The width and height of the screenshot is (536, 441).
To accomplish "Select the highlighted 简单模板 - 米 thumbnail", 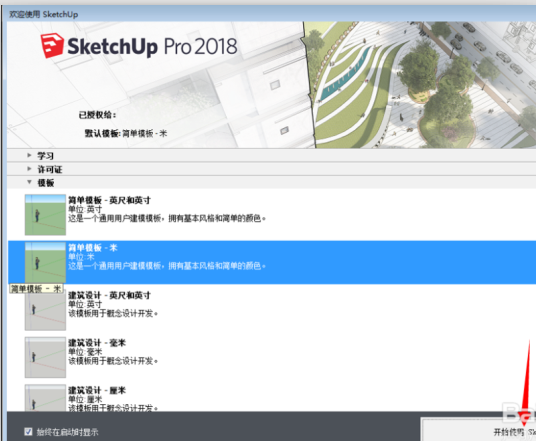I will click(x=45, y=262).
